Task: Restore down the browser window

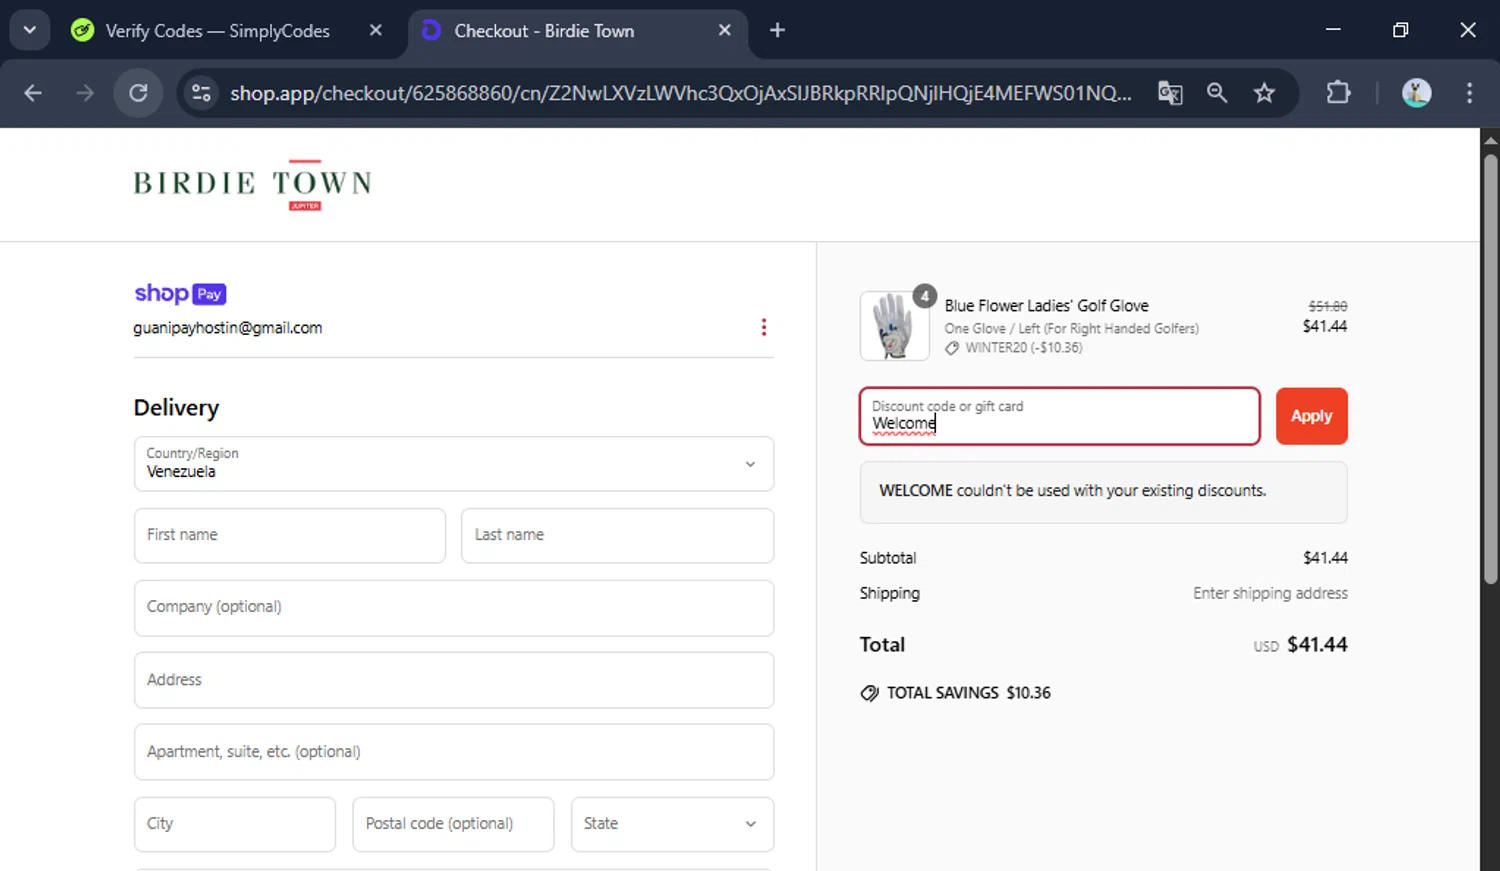Action: click(x=1400, y=30)
